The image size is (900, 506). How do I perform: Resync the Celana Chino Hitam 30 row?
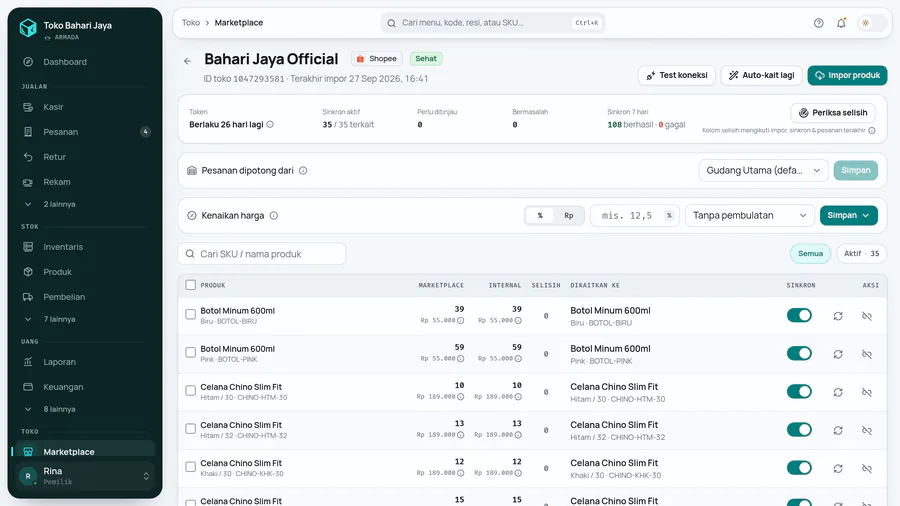(x=838, y=392)
